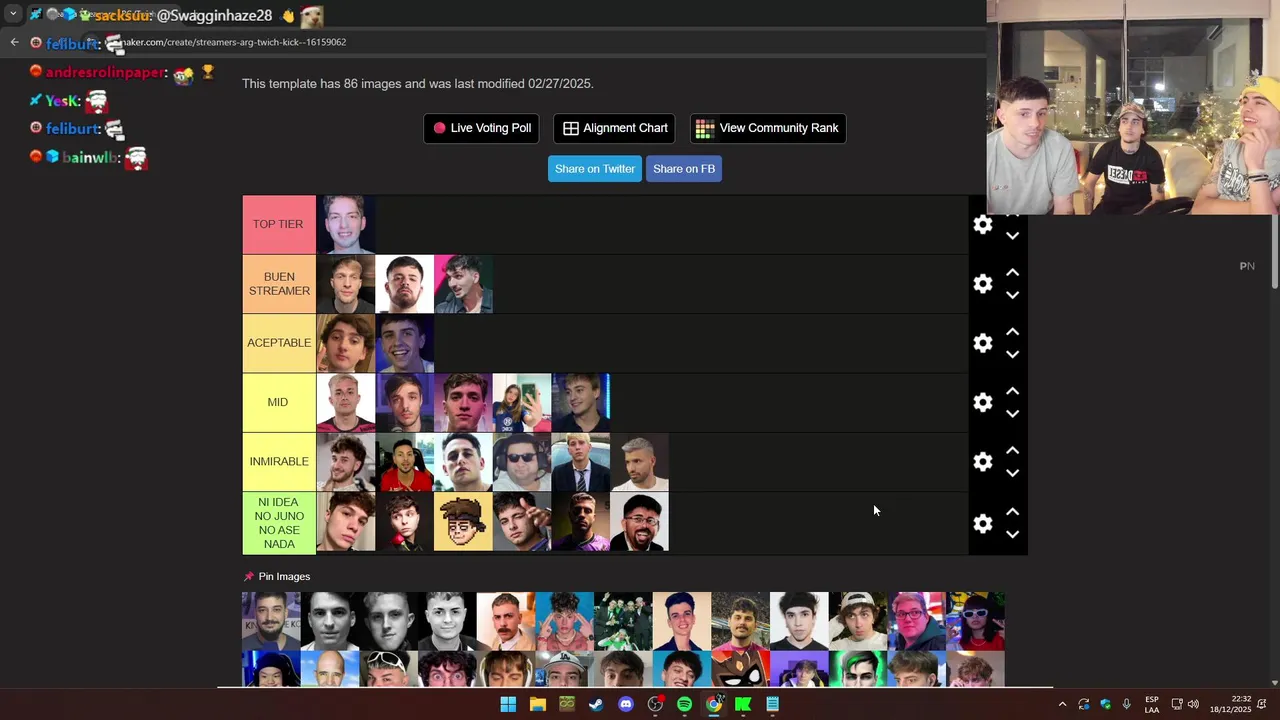Share tier list on Twitter
The image size is (1280, 720).
tap(595, 169)
